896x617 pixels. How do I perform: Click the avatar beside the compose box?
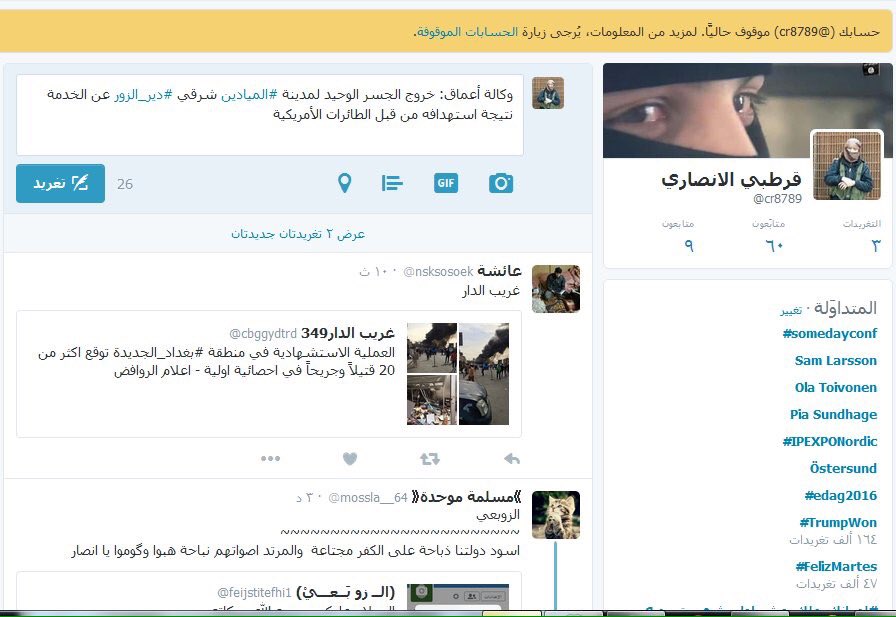pyautogui.click(x=548, y=93)
